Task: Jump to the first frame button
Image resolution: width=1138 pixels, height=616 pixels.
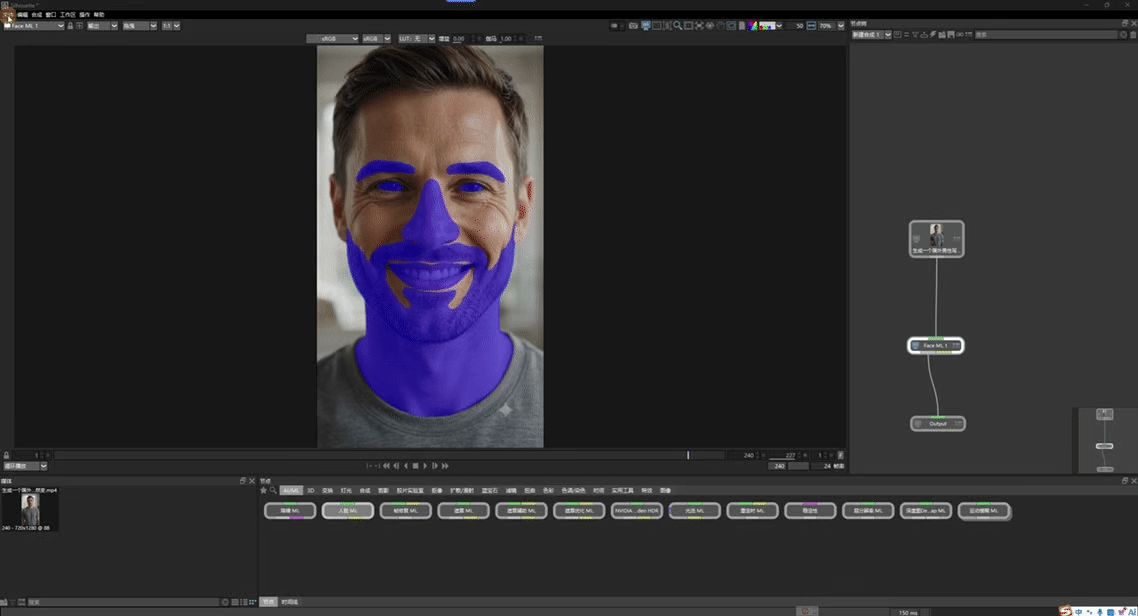Action: point(386,466)
